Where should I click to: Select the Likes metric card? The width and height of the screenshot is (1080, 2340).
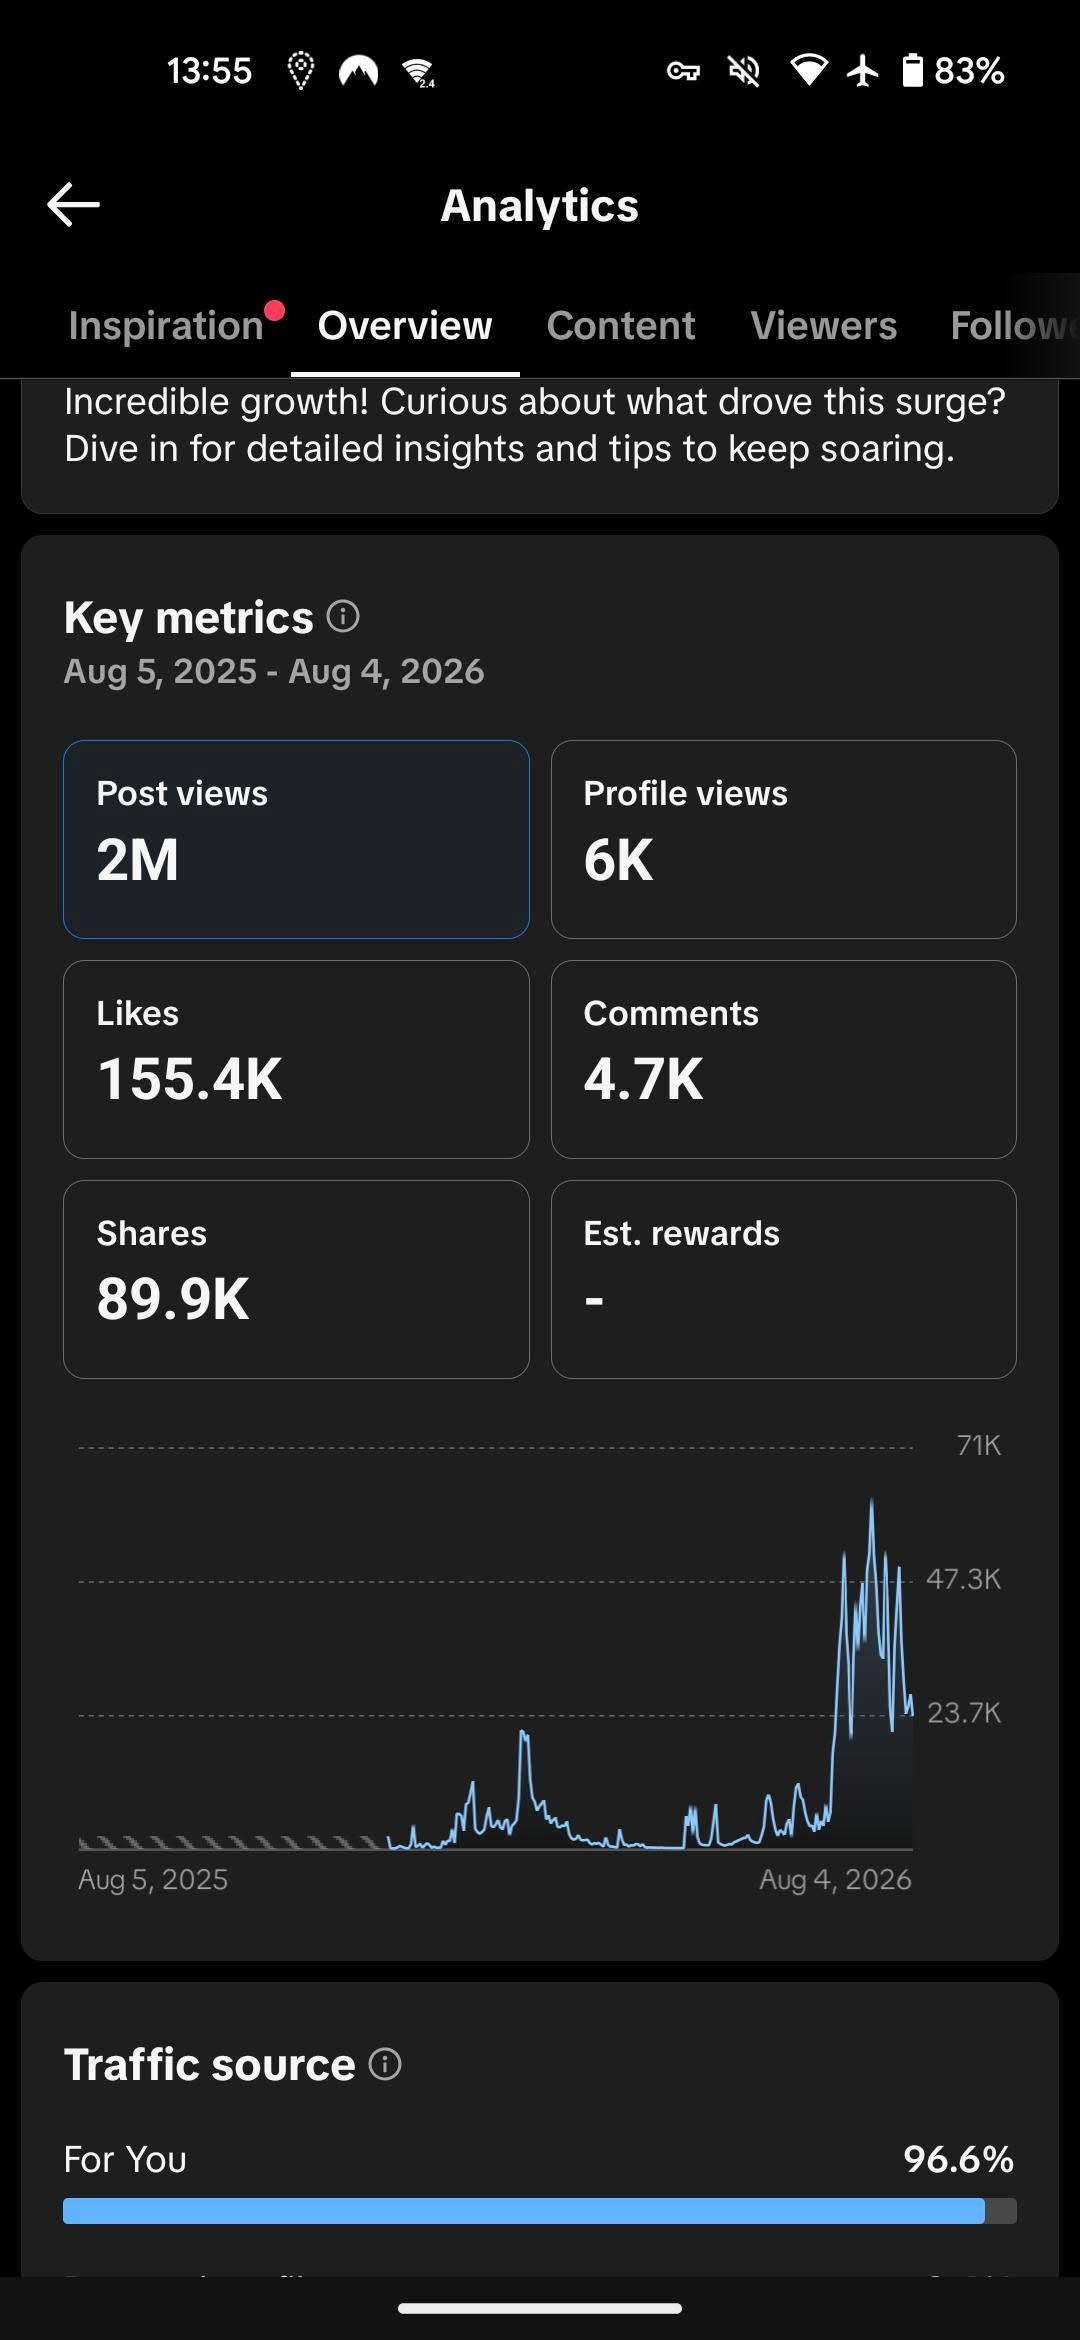pos(296,1059)
